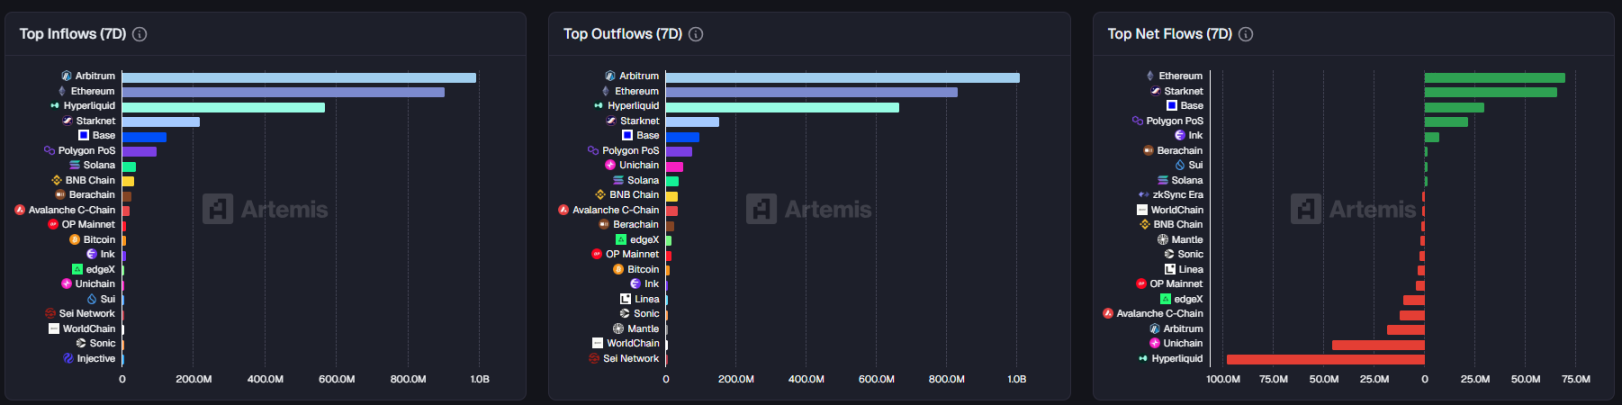Click info icon beside Top Inflows (7D)
Viewport: 1622px width, 405px height.
point(140,34)
